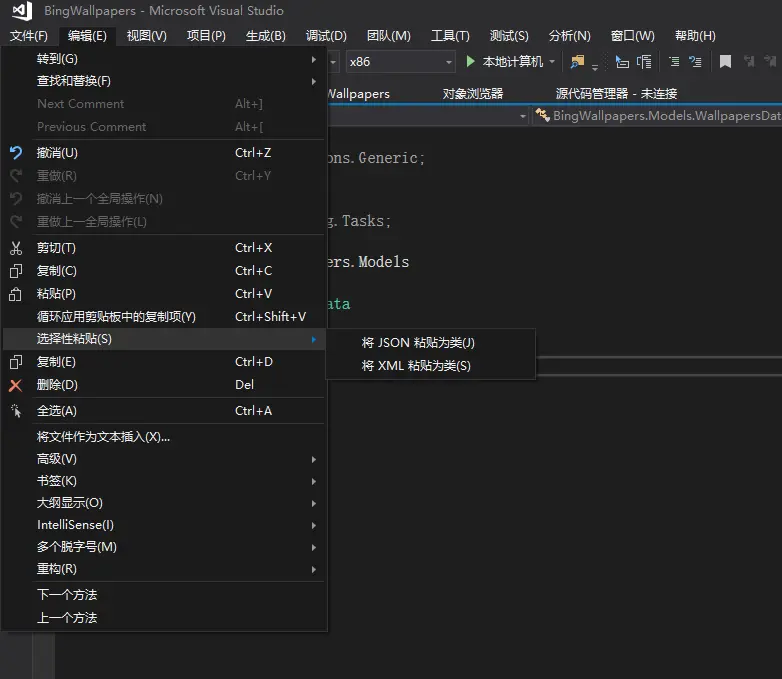
Task: Click the copy icon next to 复制(C)
Action: [16, 271]
